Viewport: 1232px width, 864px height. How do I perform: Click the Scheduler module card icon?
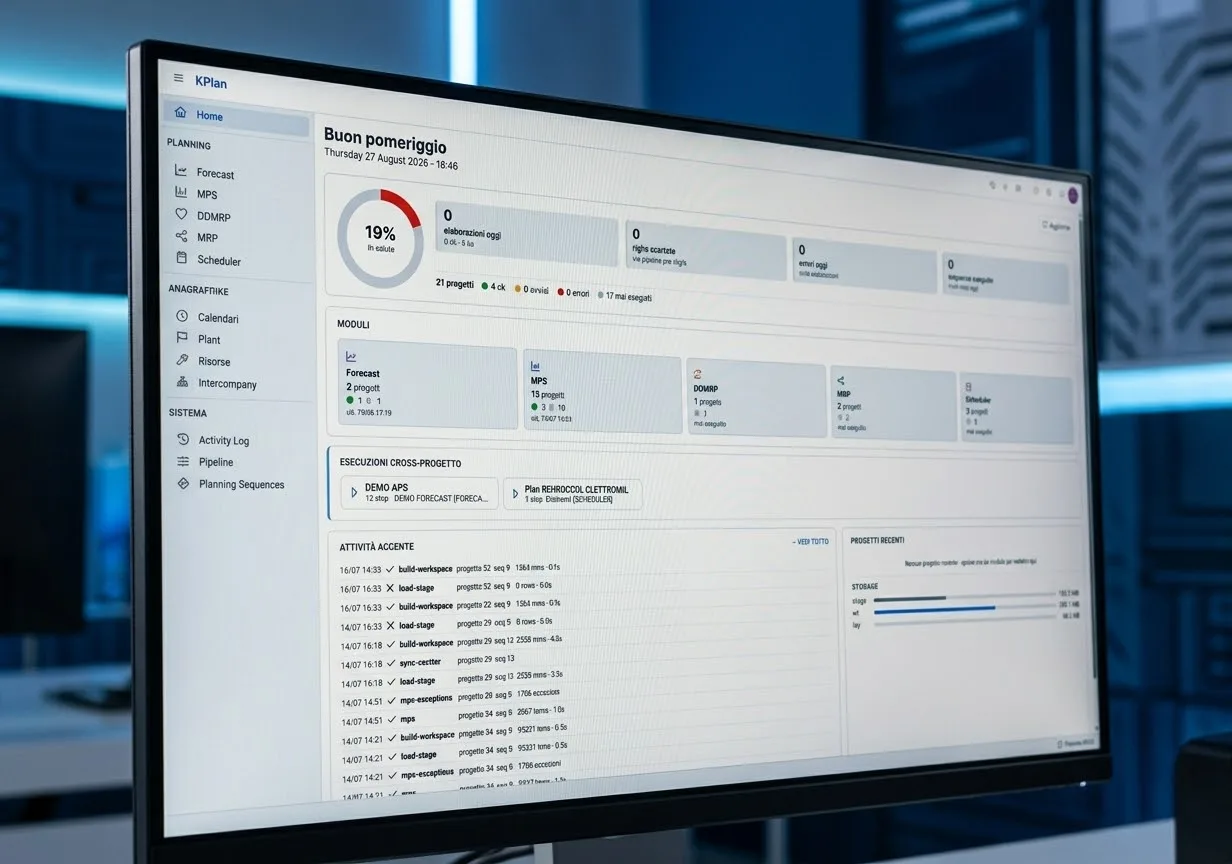(968, 386)
